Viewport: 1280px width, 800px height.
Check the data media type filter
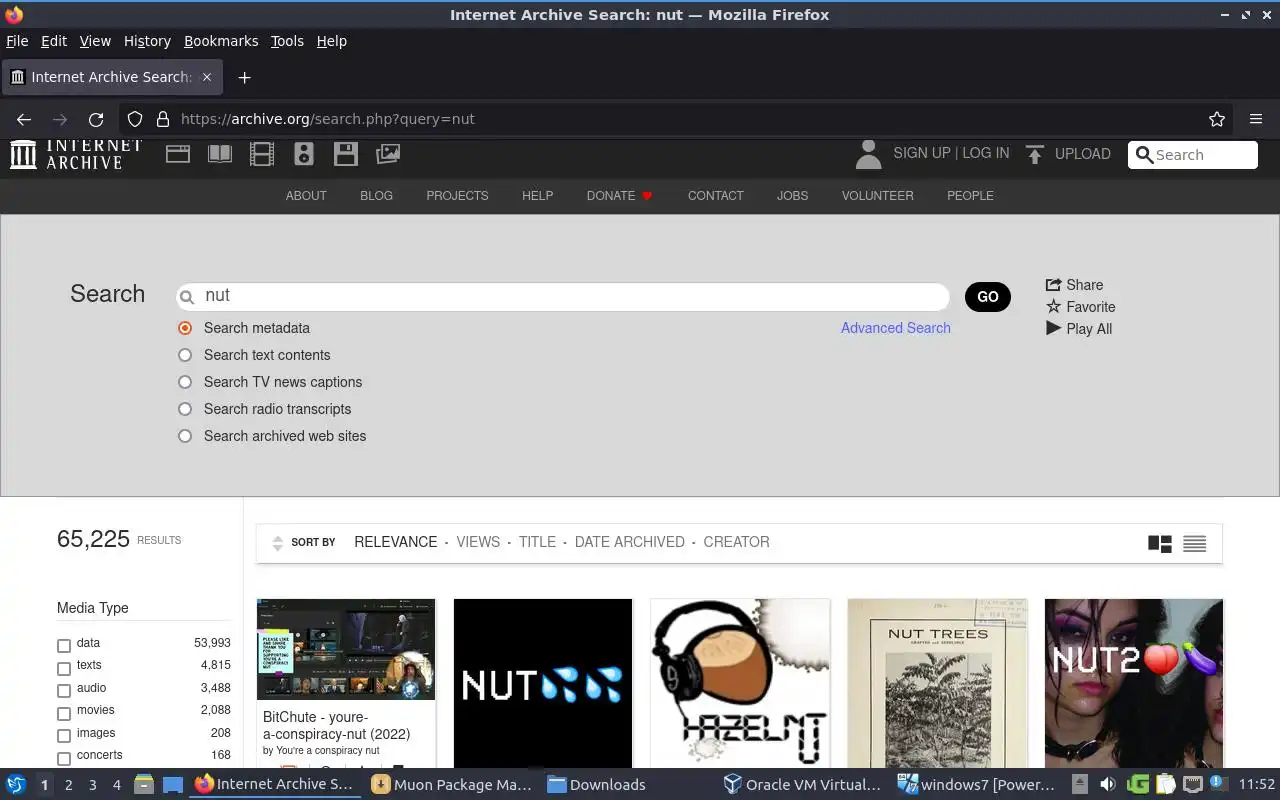[64, 646]
